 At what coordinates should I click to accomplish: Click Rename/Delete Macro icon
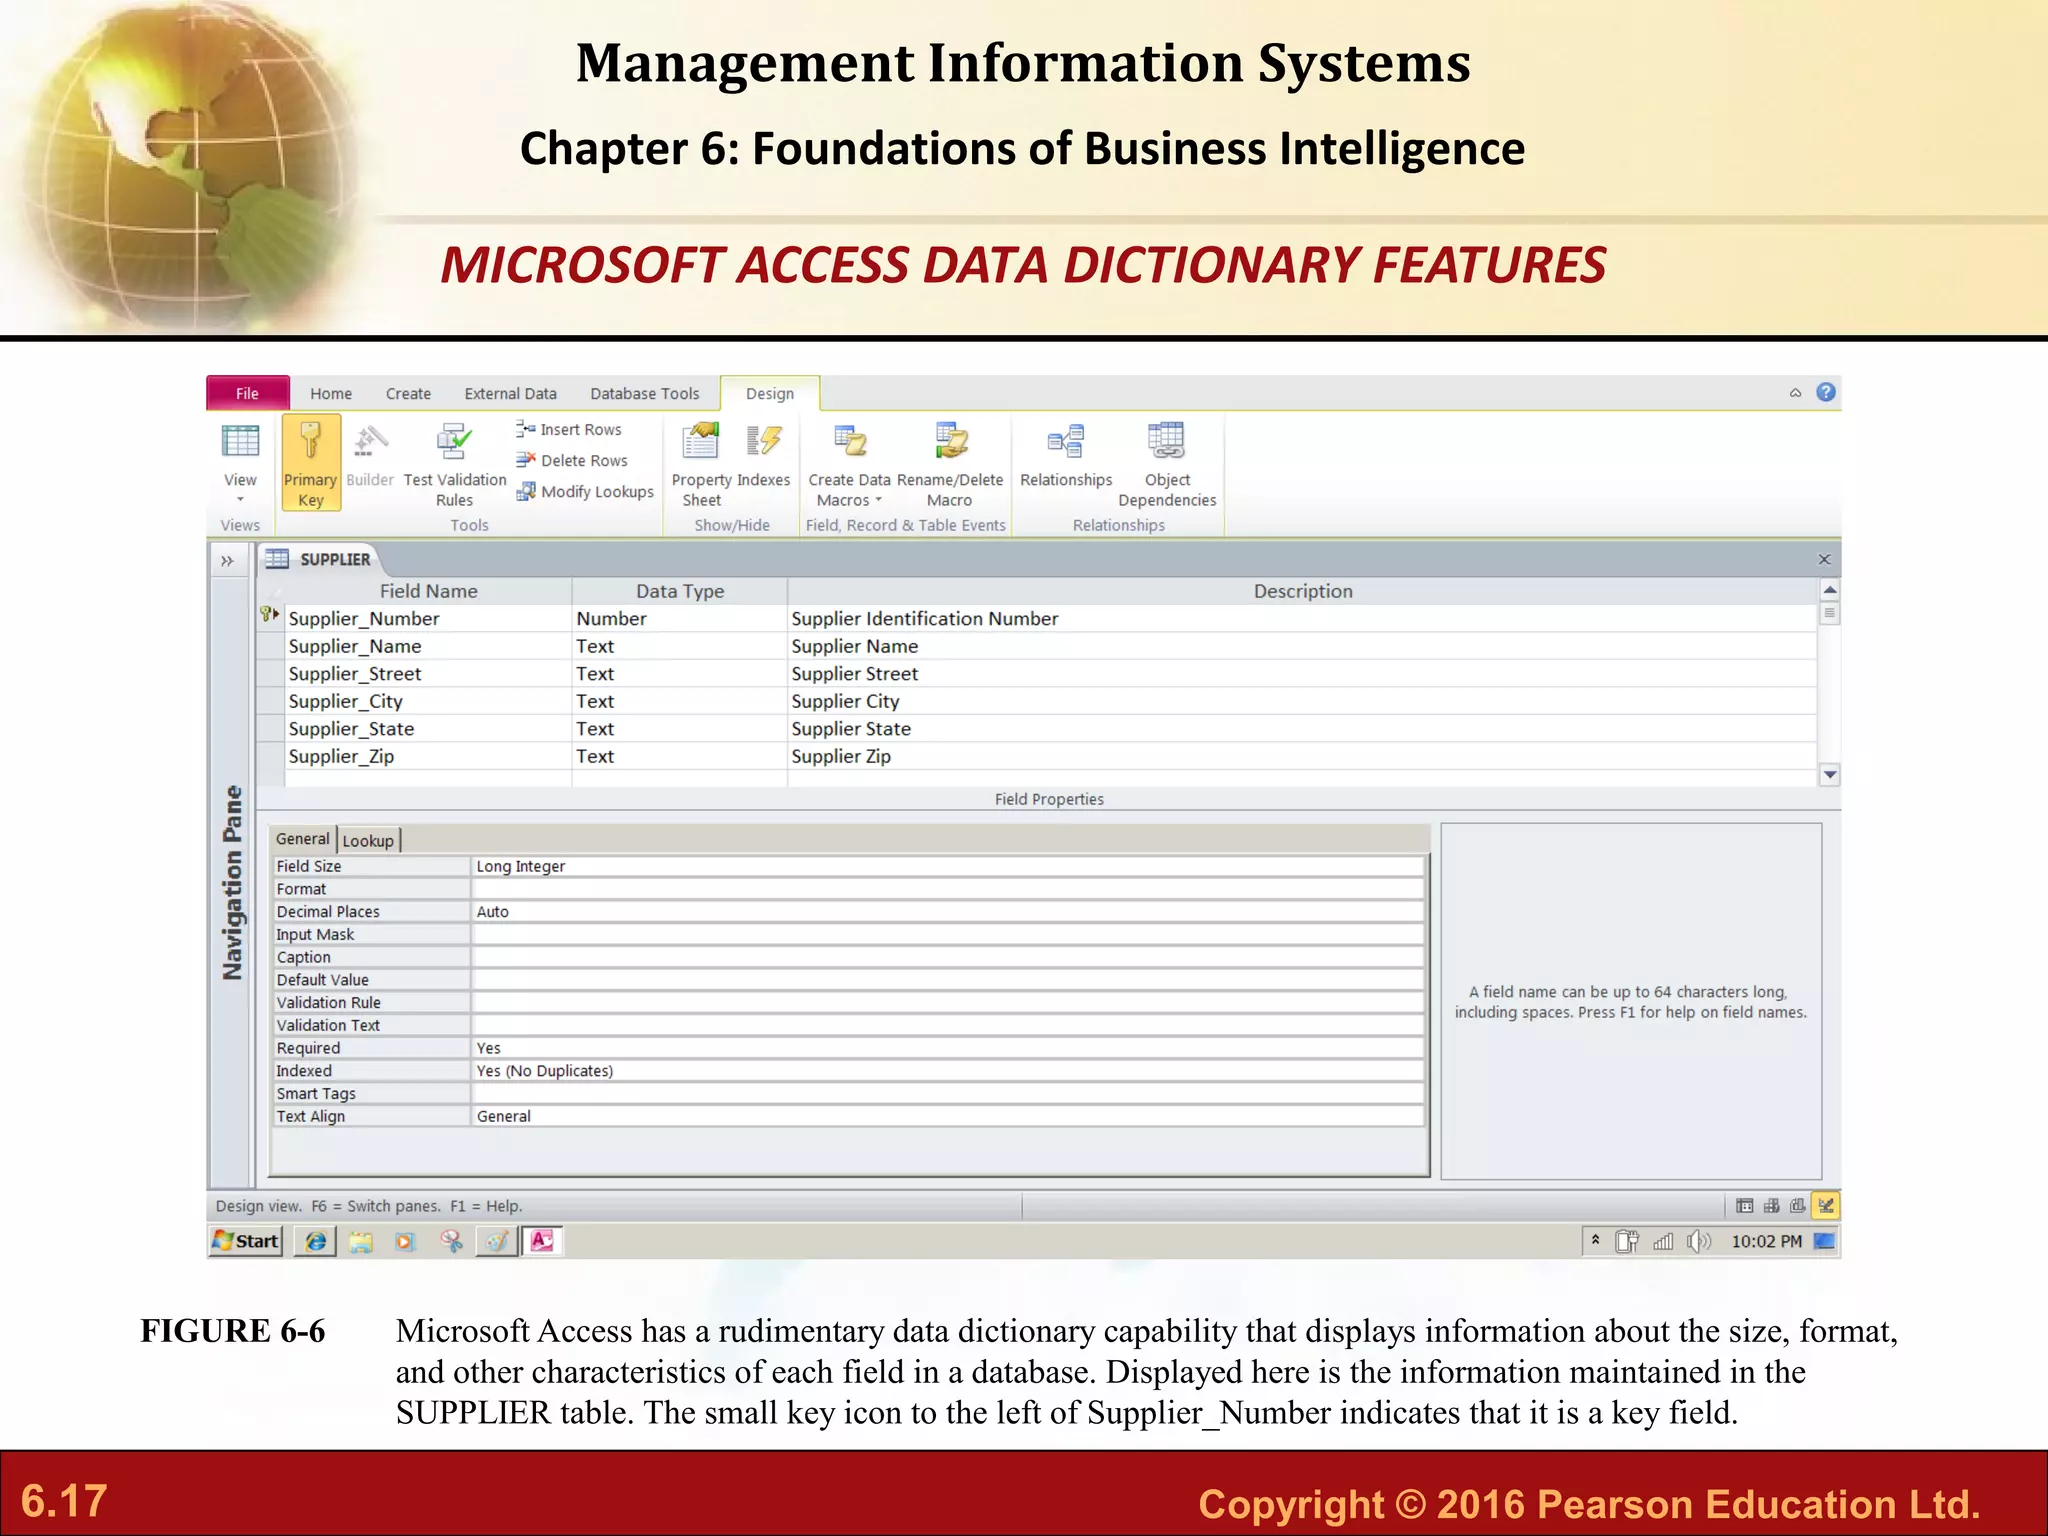pos(951,441)
